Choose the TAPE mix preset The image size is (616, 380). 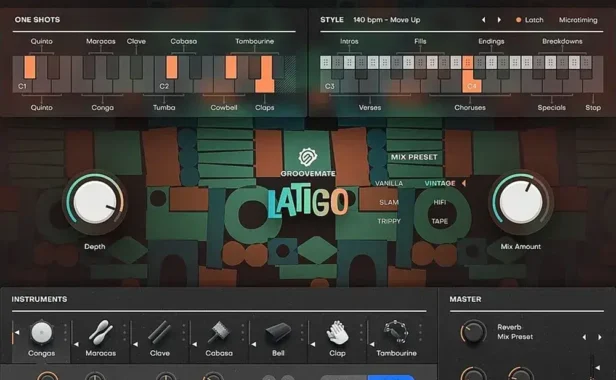pos(440,221)
